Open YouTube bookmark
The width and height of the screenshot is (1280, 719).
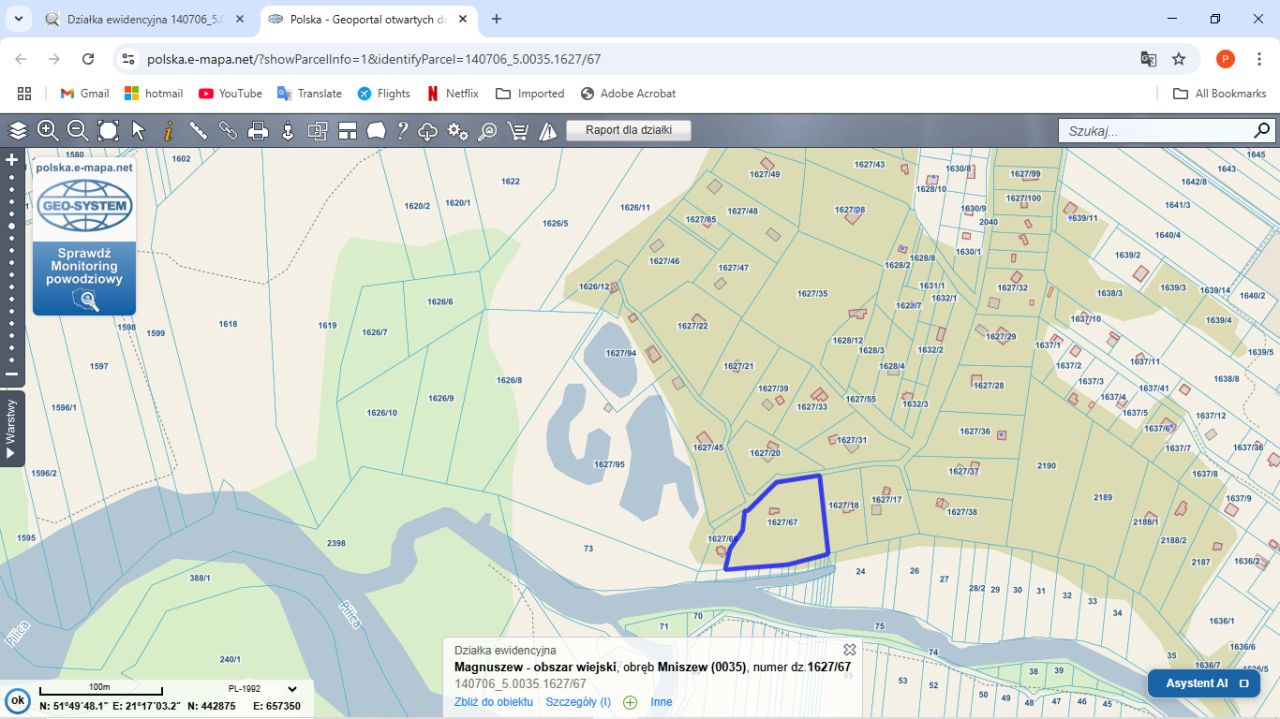point(230,93)
